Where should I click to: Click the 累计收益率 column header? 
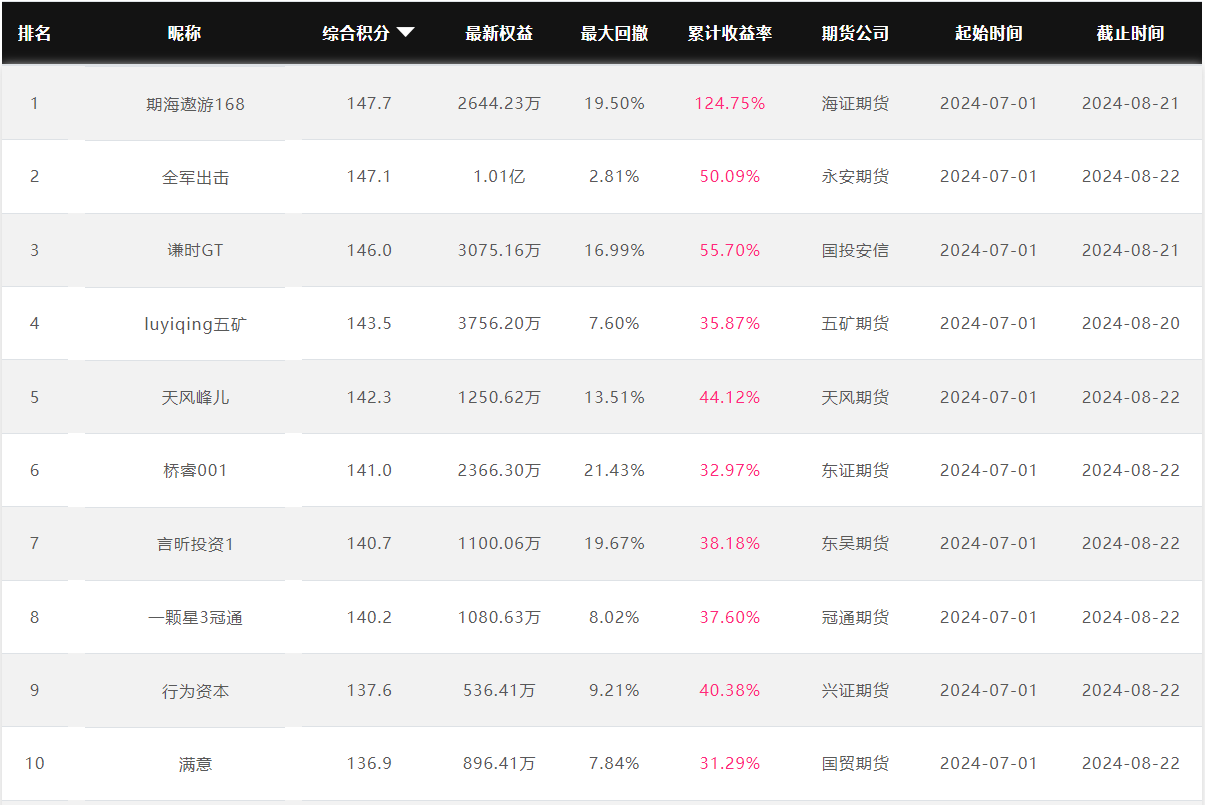coord(730,33)
